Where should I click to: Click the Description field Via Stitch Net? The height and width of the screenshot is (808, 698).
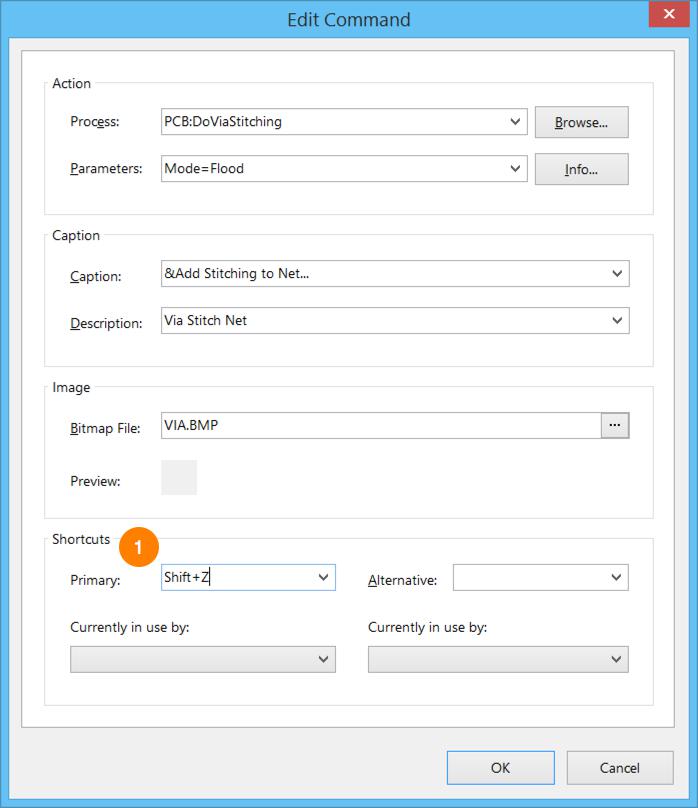coord(380,321)
